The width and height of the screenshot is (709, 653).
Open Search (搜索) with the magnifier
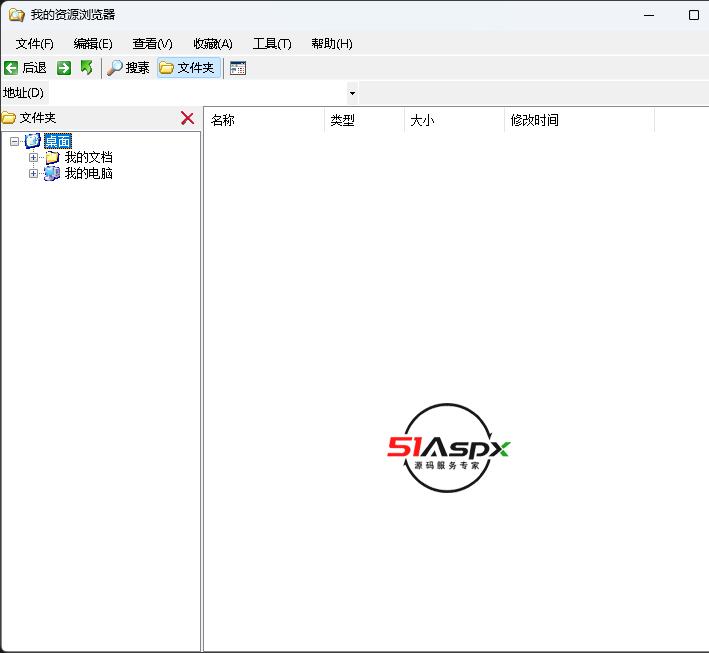click(116, 68)
